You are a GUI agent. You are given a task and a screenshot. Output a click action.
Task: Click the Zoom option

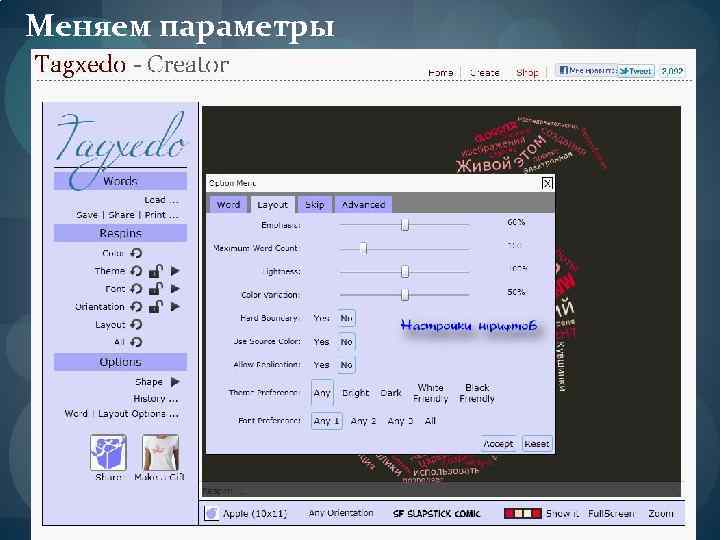[660, 513]
